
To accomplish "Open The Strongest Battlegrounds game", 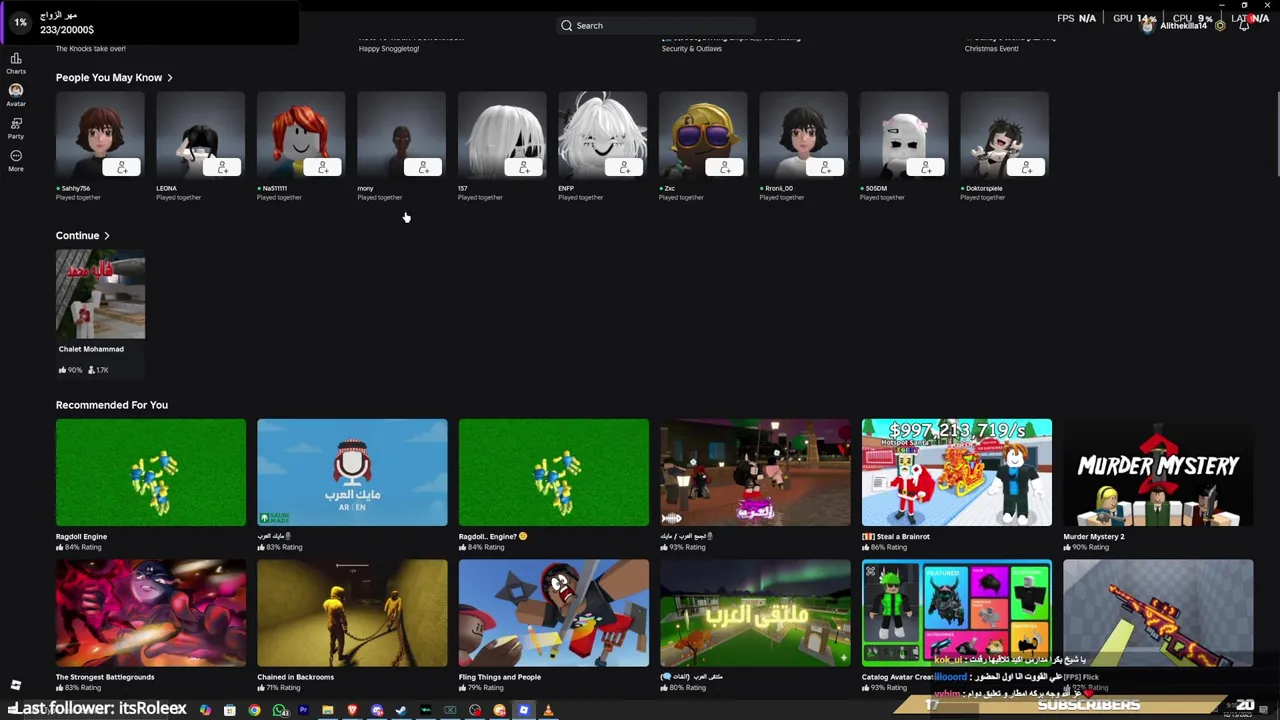I will (151, 613).
